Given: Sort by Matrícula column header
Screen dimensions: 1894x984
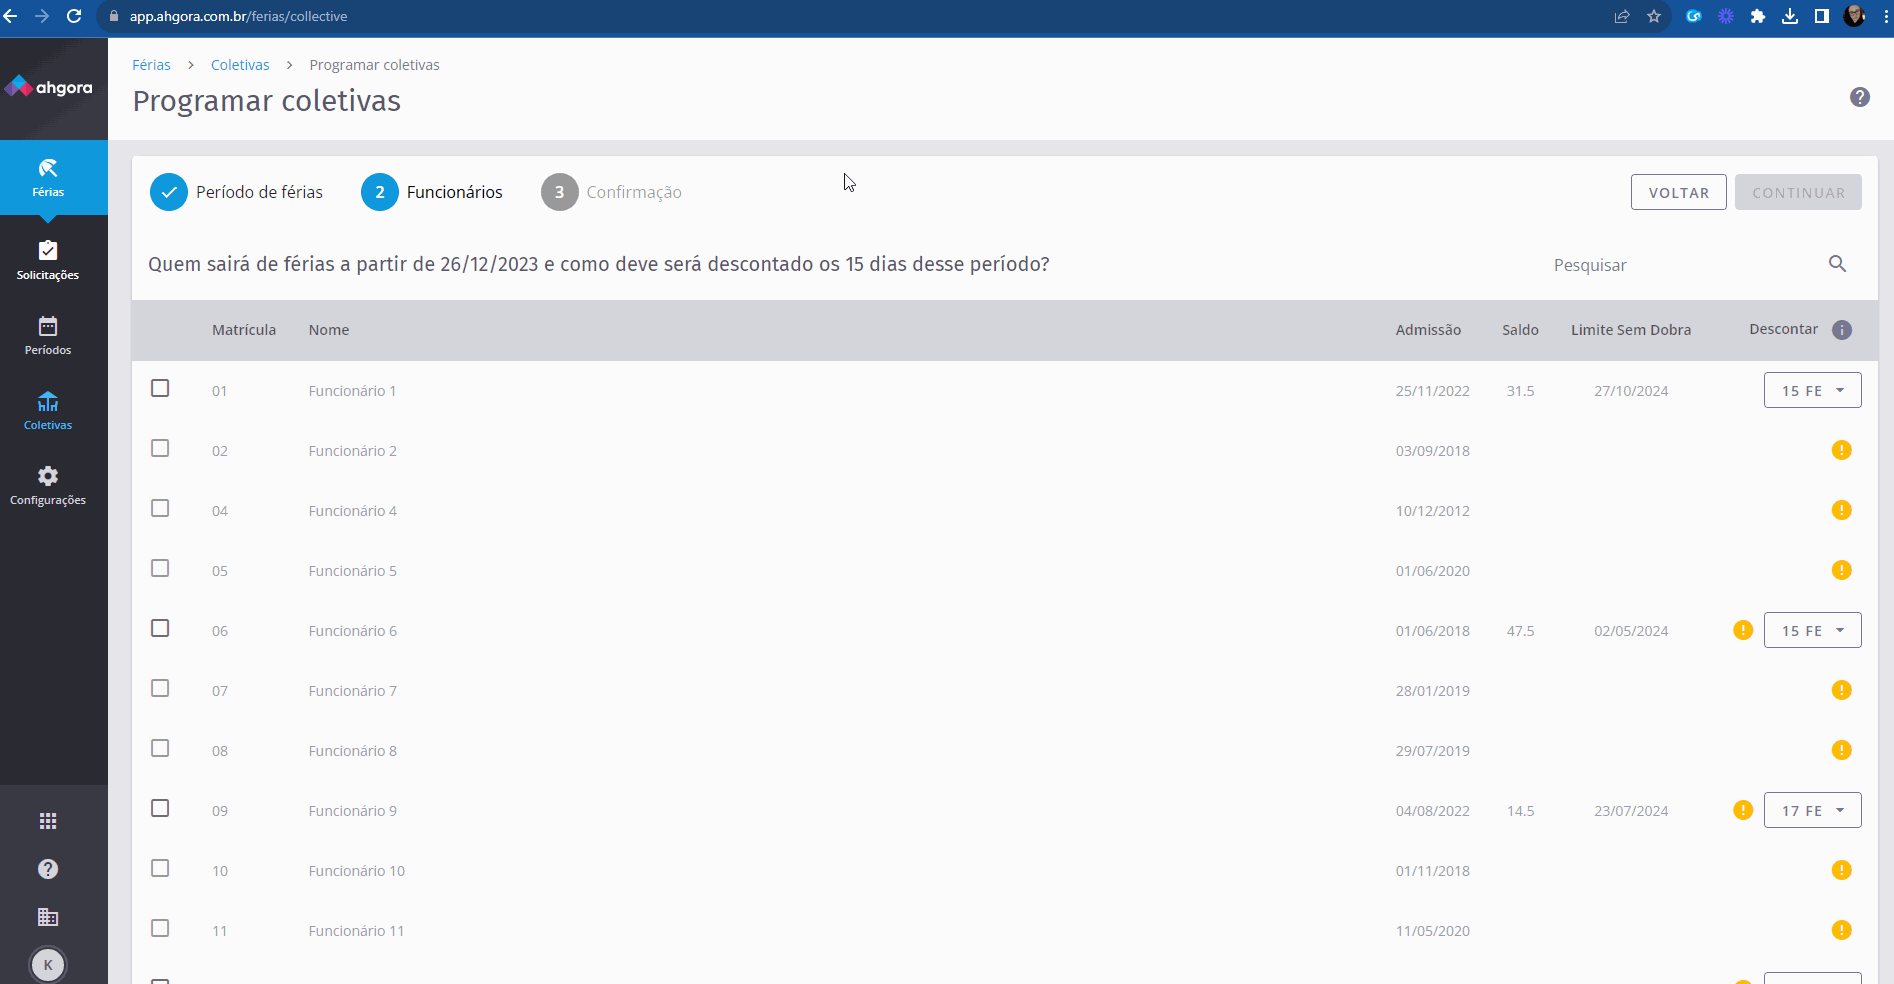Looking at the screenshot, I should [x=244, y=330].
